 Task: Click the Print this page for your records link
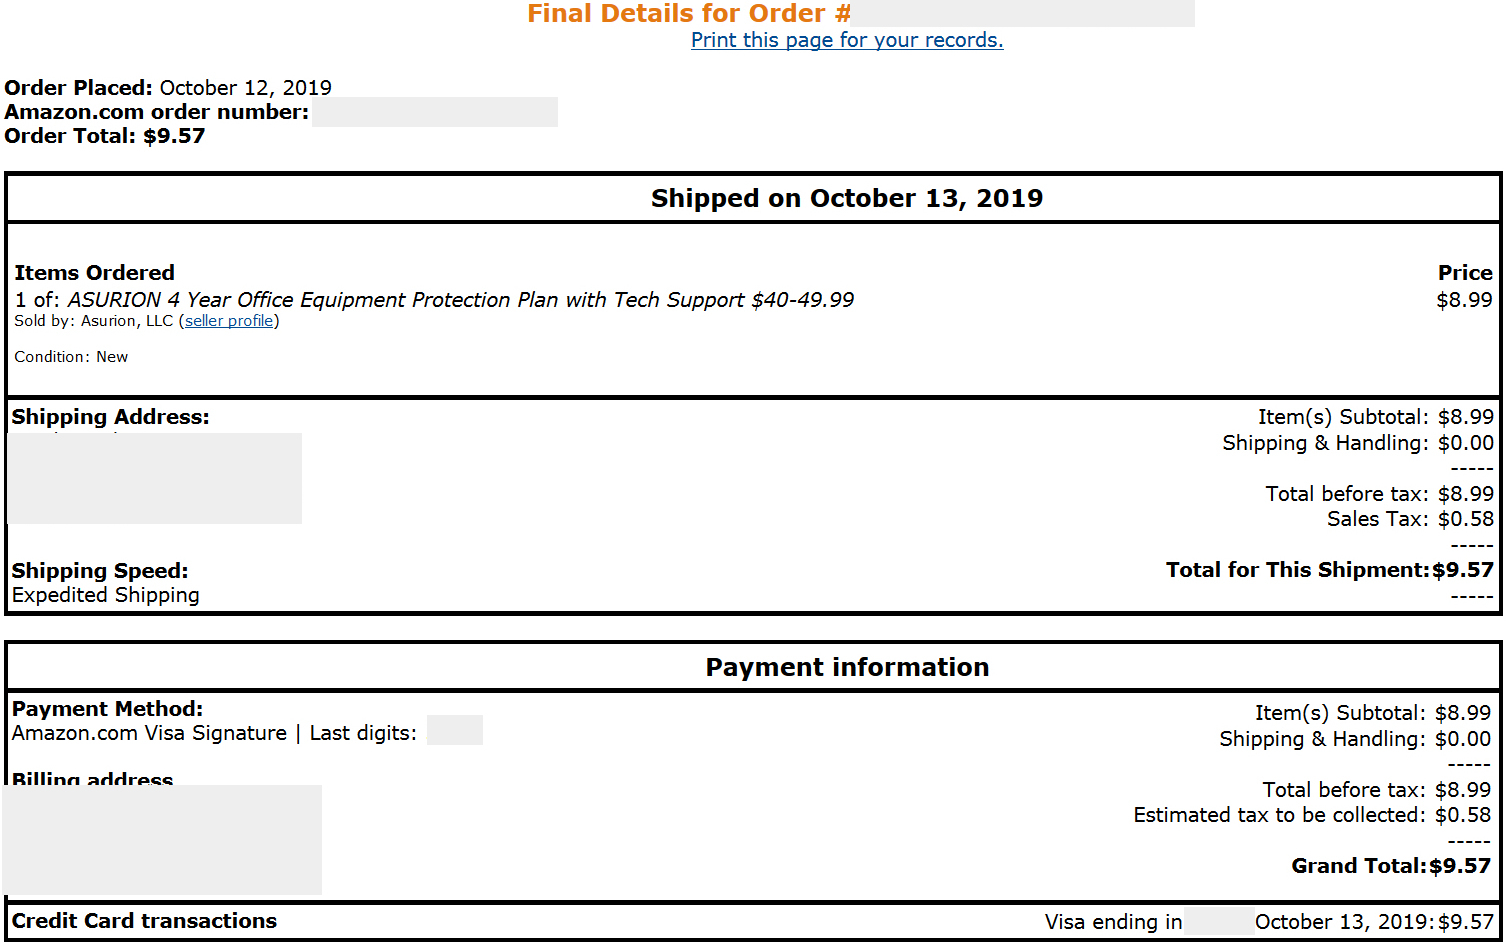click(847, 40)
